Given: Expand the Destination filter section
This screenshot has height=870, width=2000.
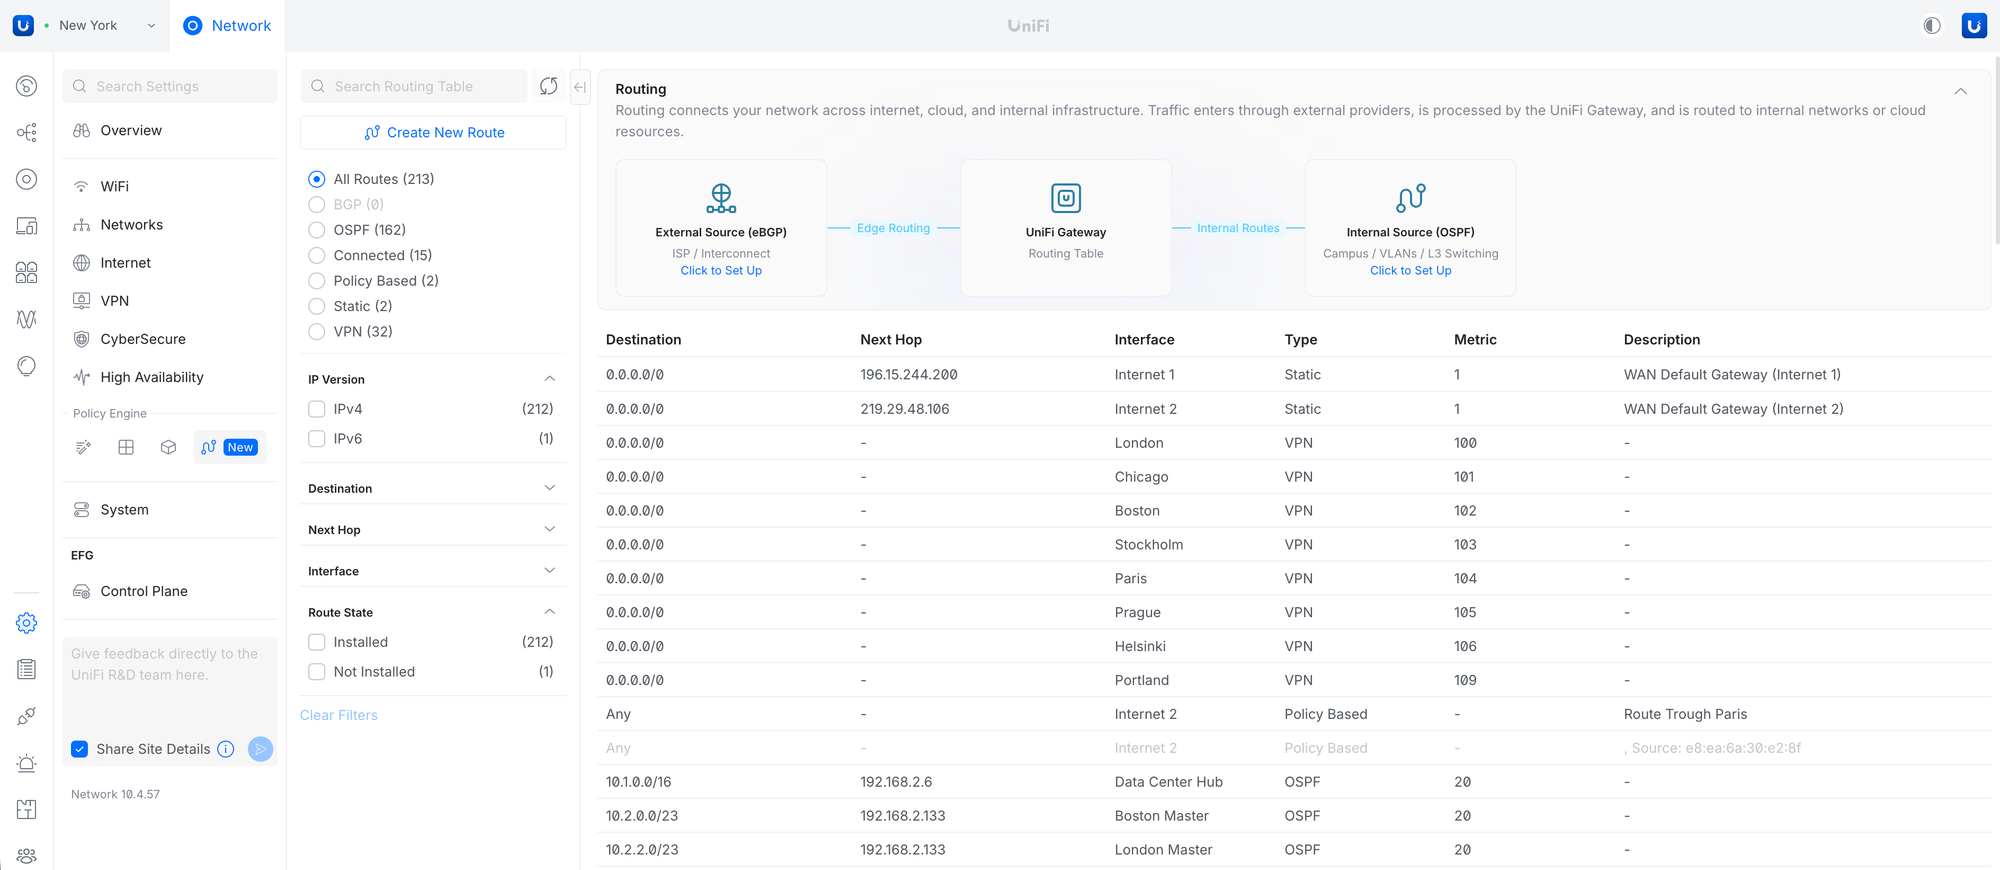Looking at the screenshot, I should click(x=549, y=488).
